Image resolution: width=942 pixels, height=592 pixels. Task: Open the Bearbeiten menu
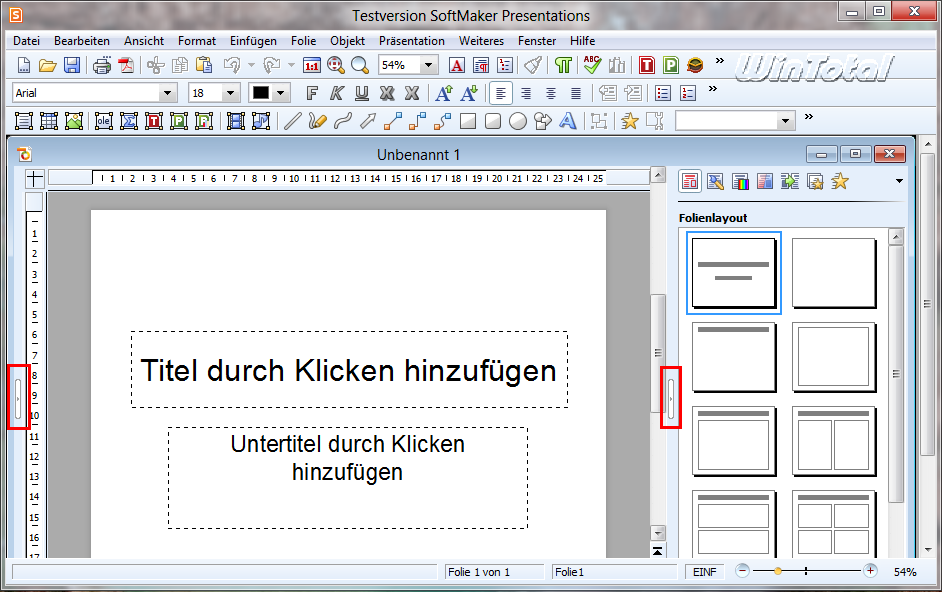(x=82, y=41)
